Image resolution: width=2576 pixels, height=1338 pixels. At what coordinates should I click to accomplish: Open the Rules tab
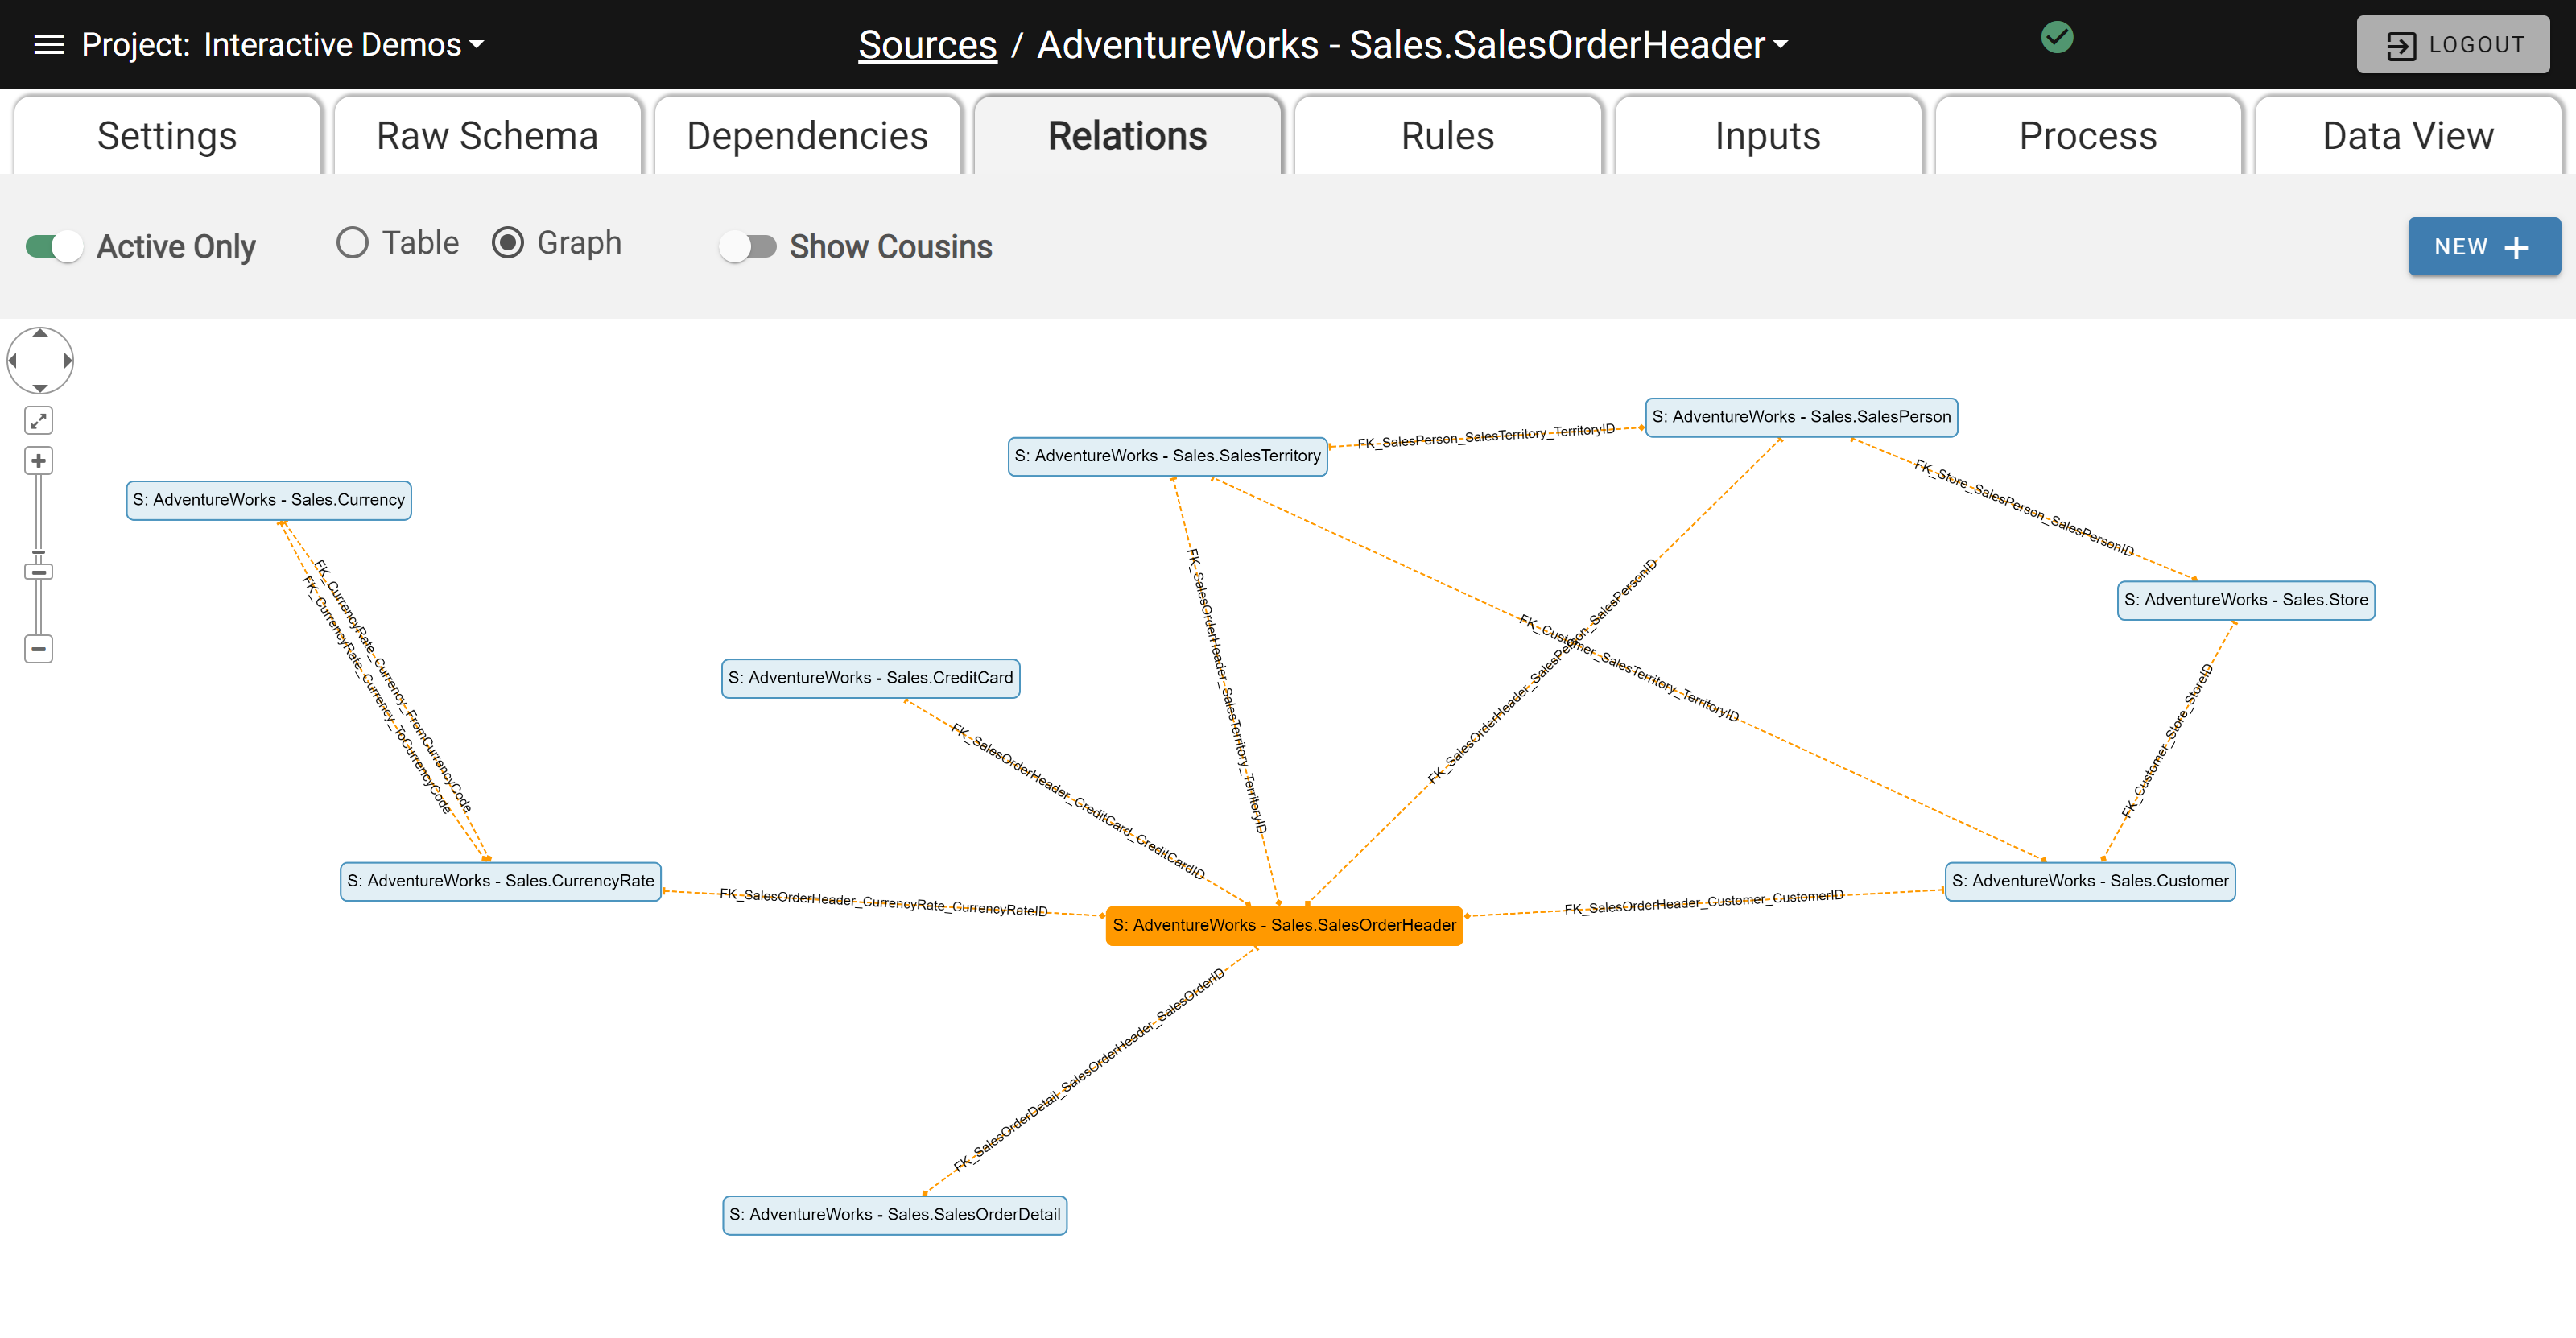(1447, 136)
